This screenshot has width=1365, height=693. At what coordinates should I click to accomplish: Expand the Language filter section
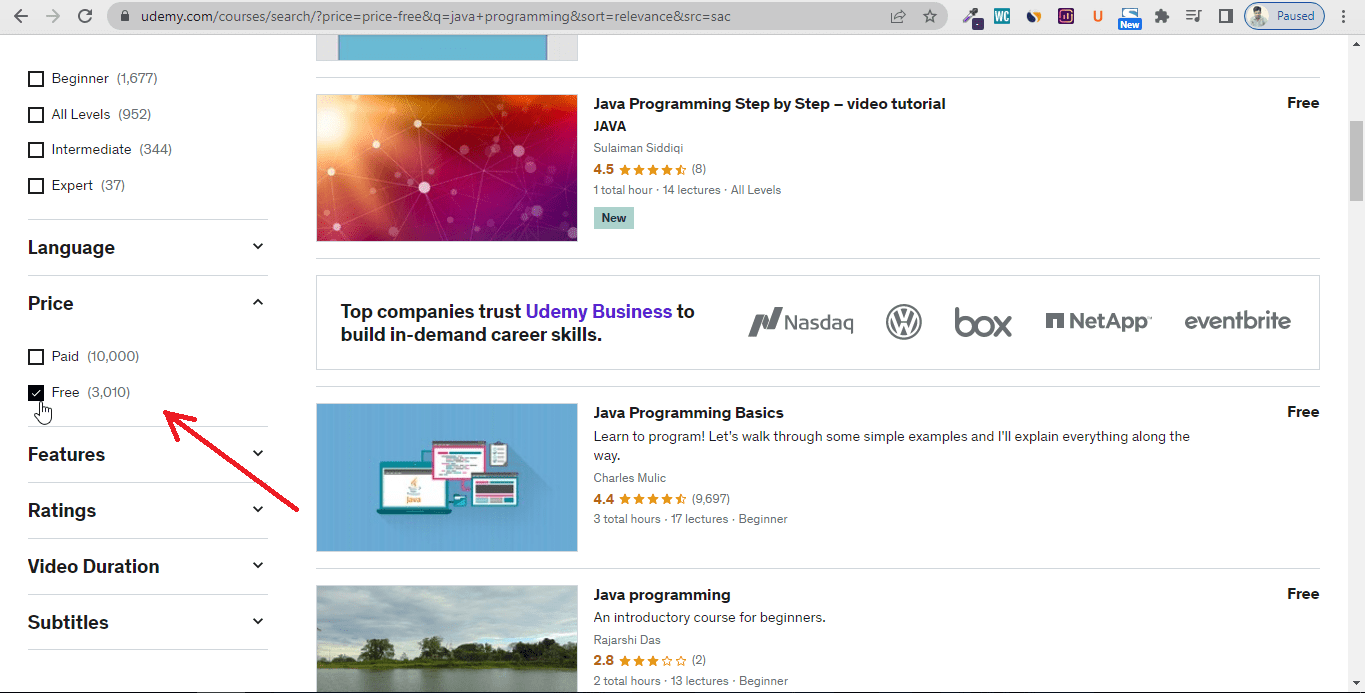[147, 247]
